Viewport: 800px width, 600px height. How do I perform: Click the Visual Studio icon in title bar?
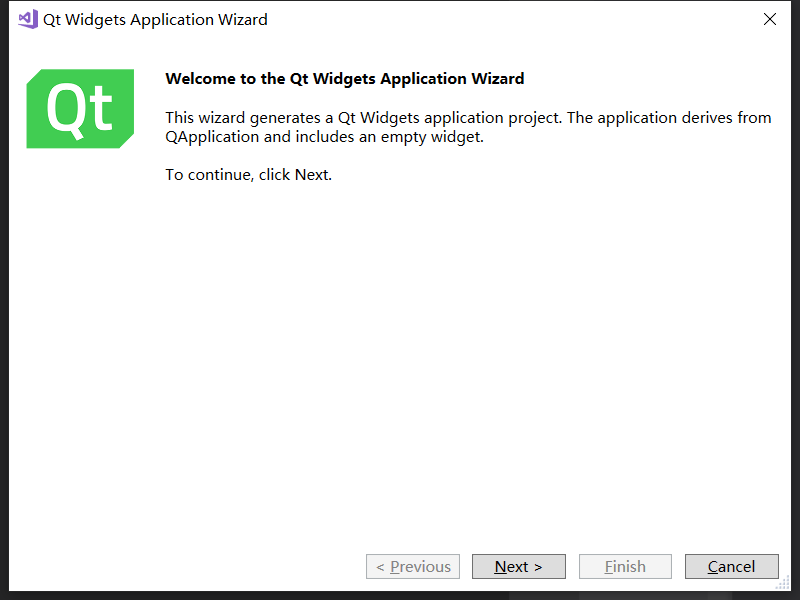[28, 19]
